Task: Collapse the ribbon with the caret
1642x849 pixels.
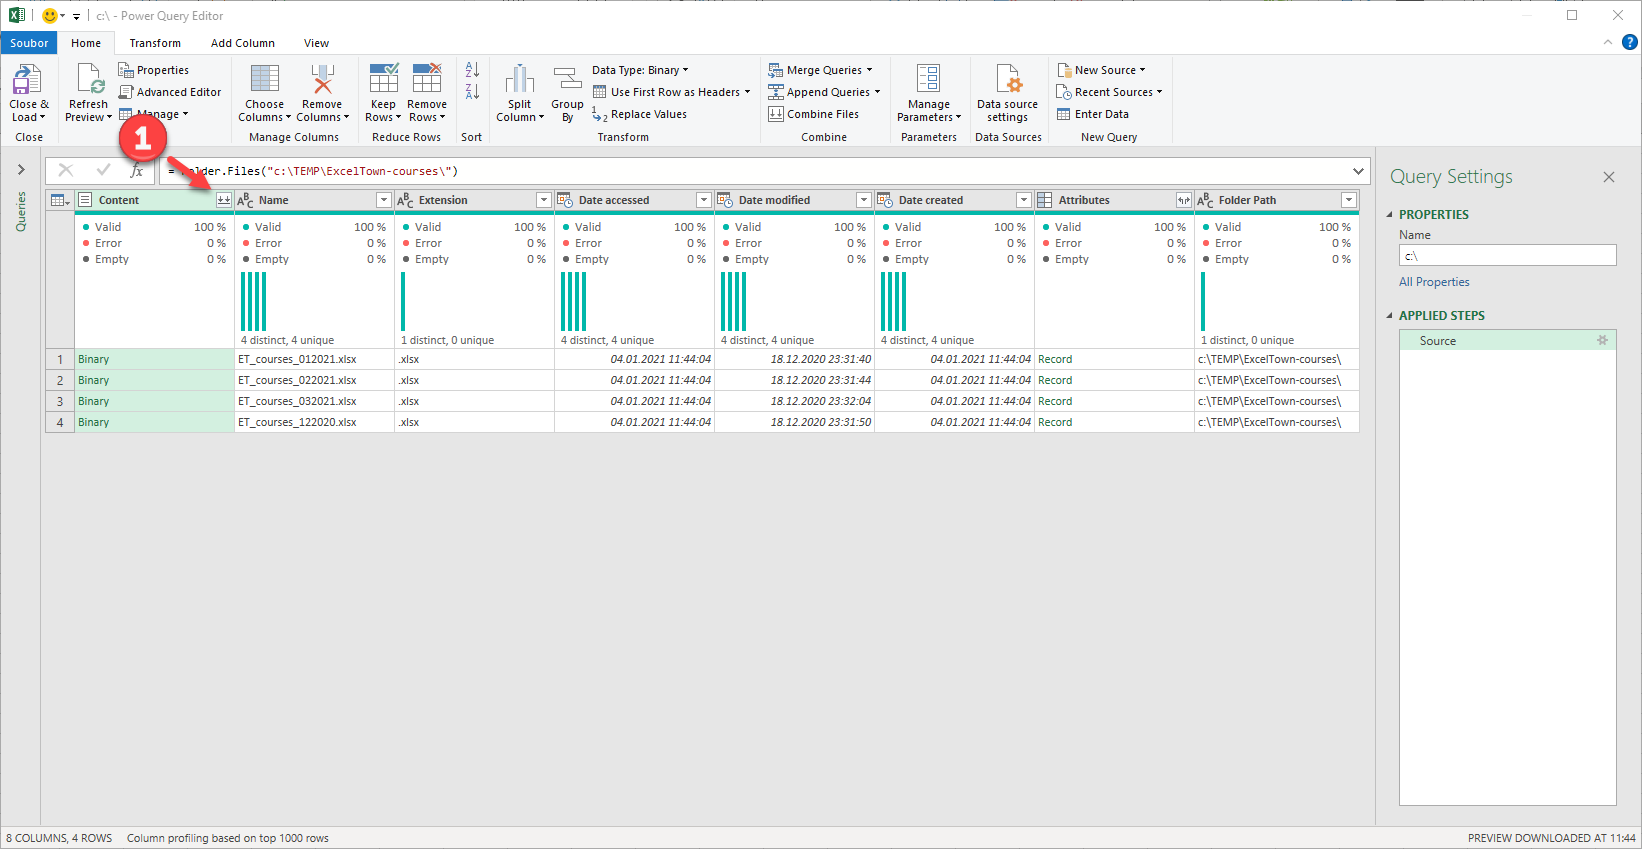Action: (x=1607, y=42)
